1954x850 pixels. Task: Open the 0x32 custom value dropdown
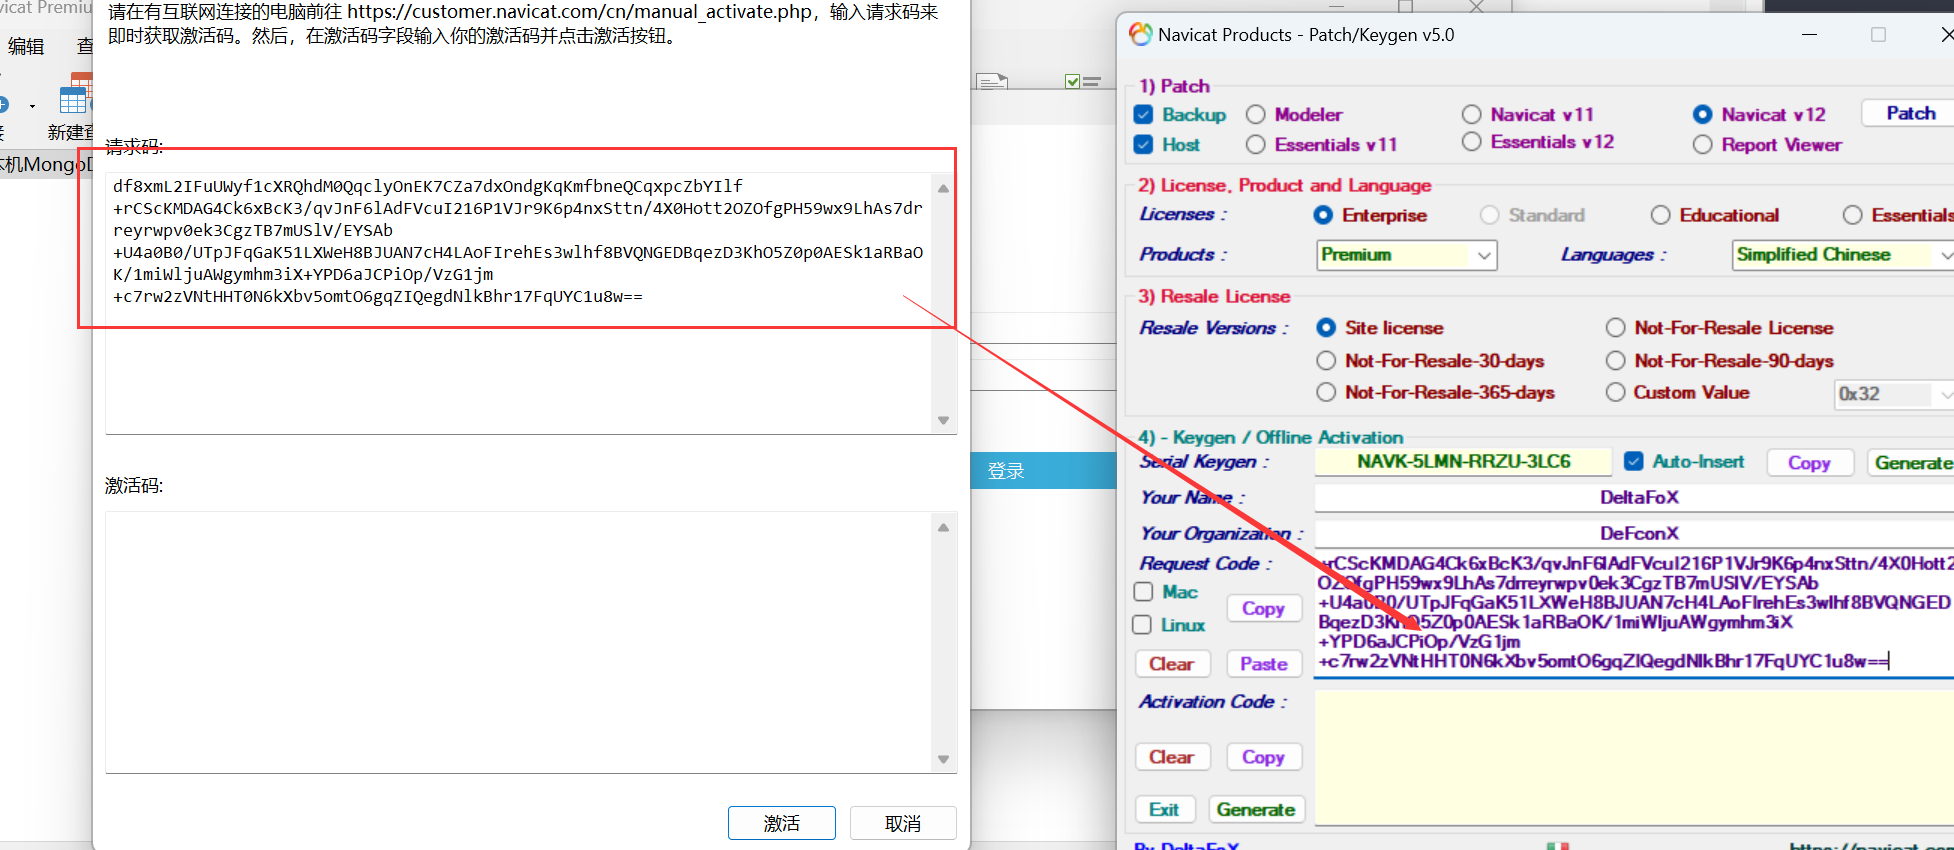1894,394
